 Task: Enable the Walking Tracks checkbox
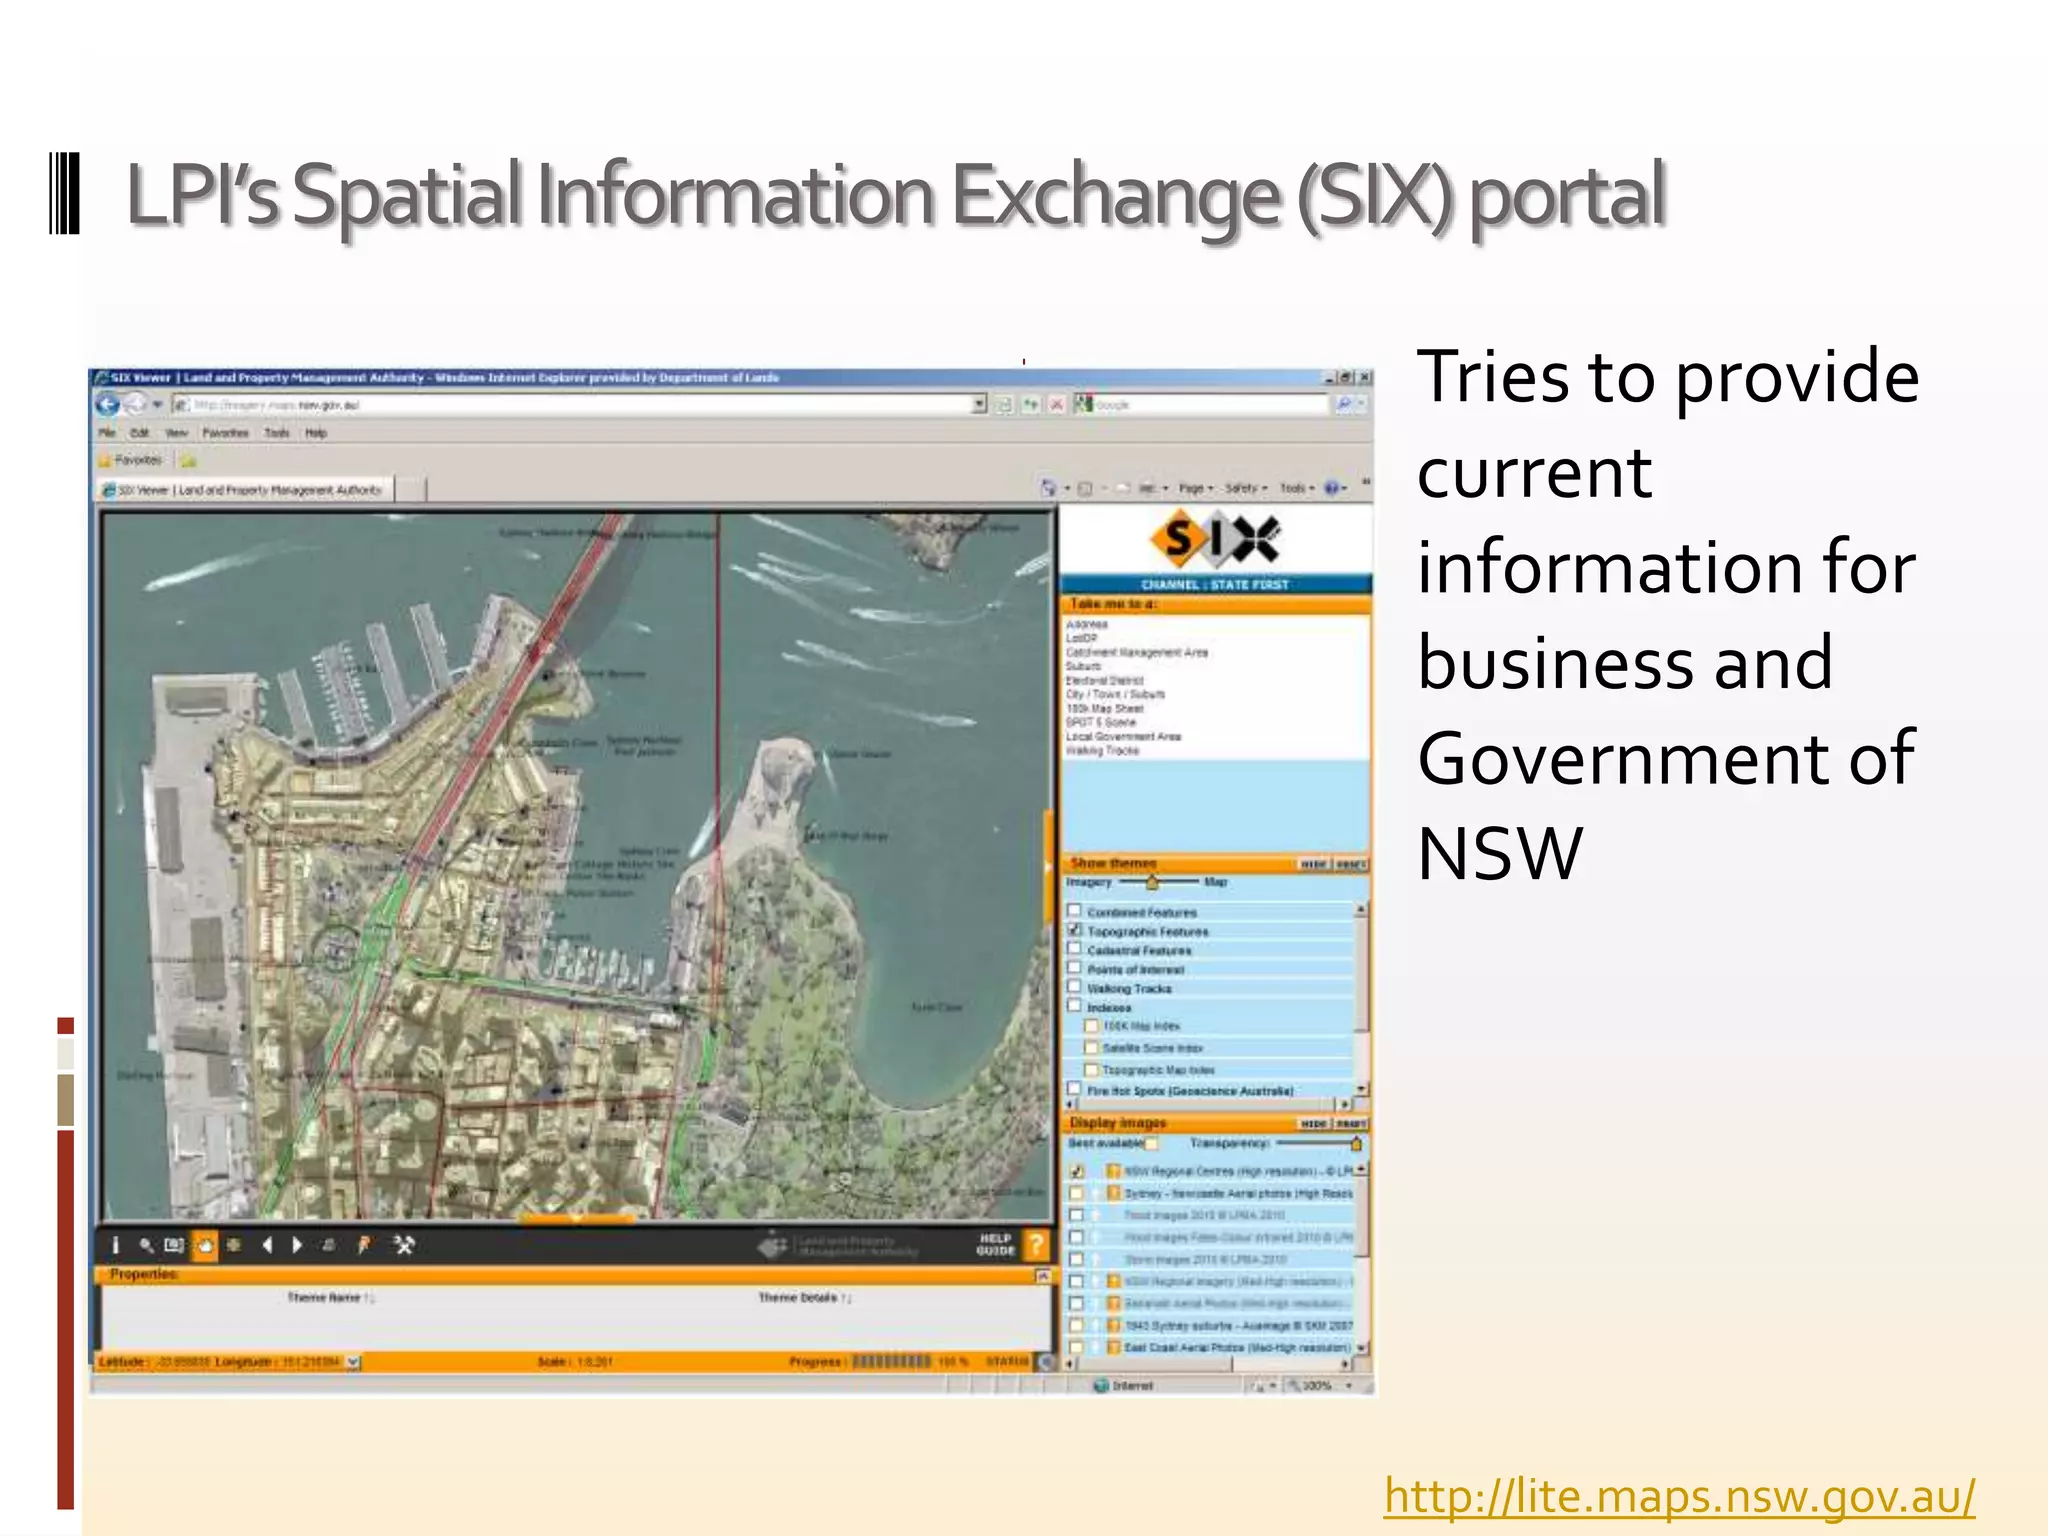[x=1074, y=987]
